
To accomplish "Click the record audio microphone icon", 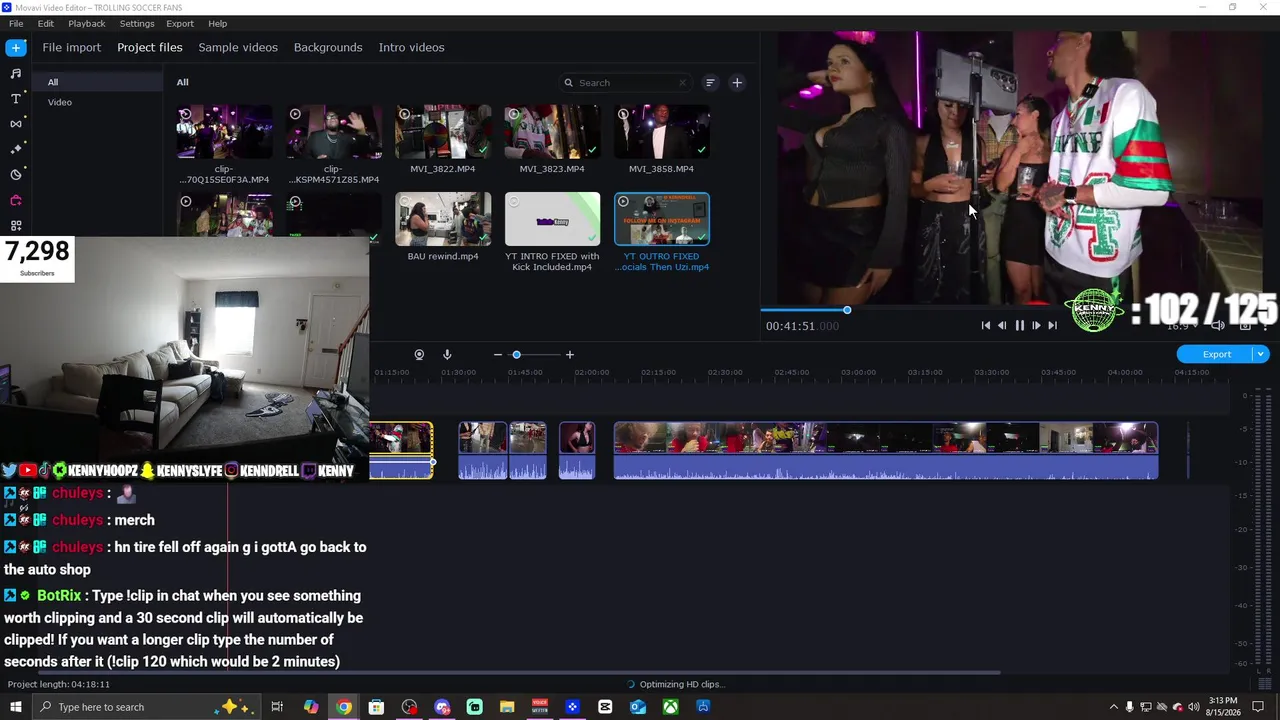I will (x=447, y=354).
